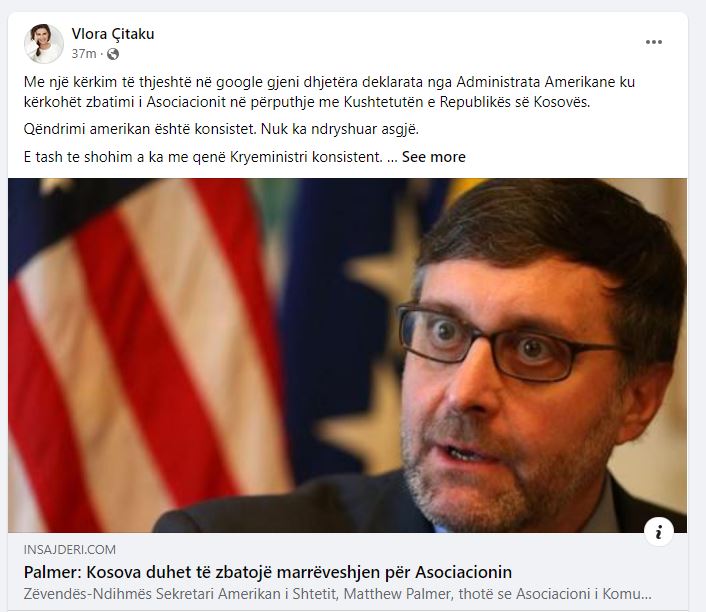Click the info icon on link preview

click(659, 532)
